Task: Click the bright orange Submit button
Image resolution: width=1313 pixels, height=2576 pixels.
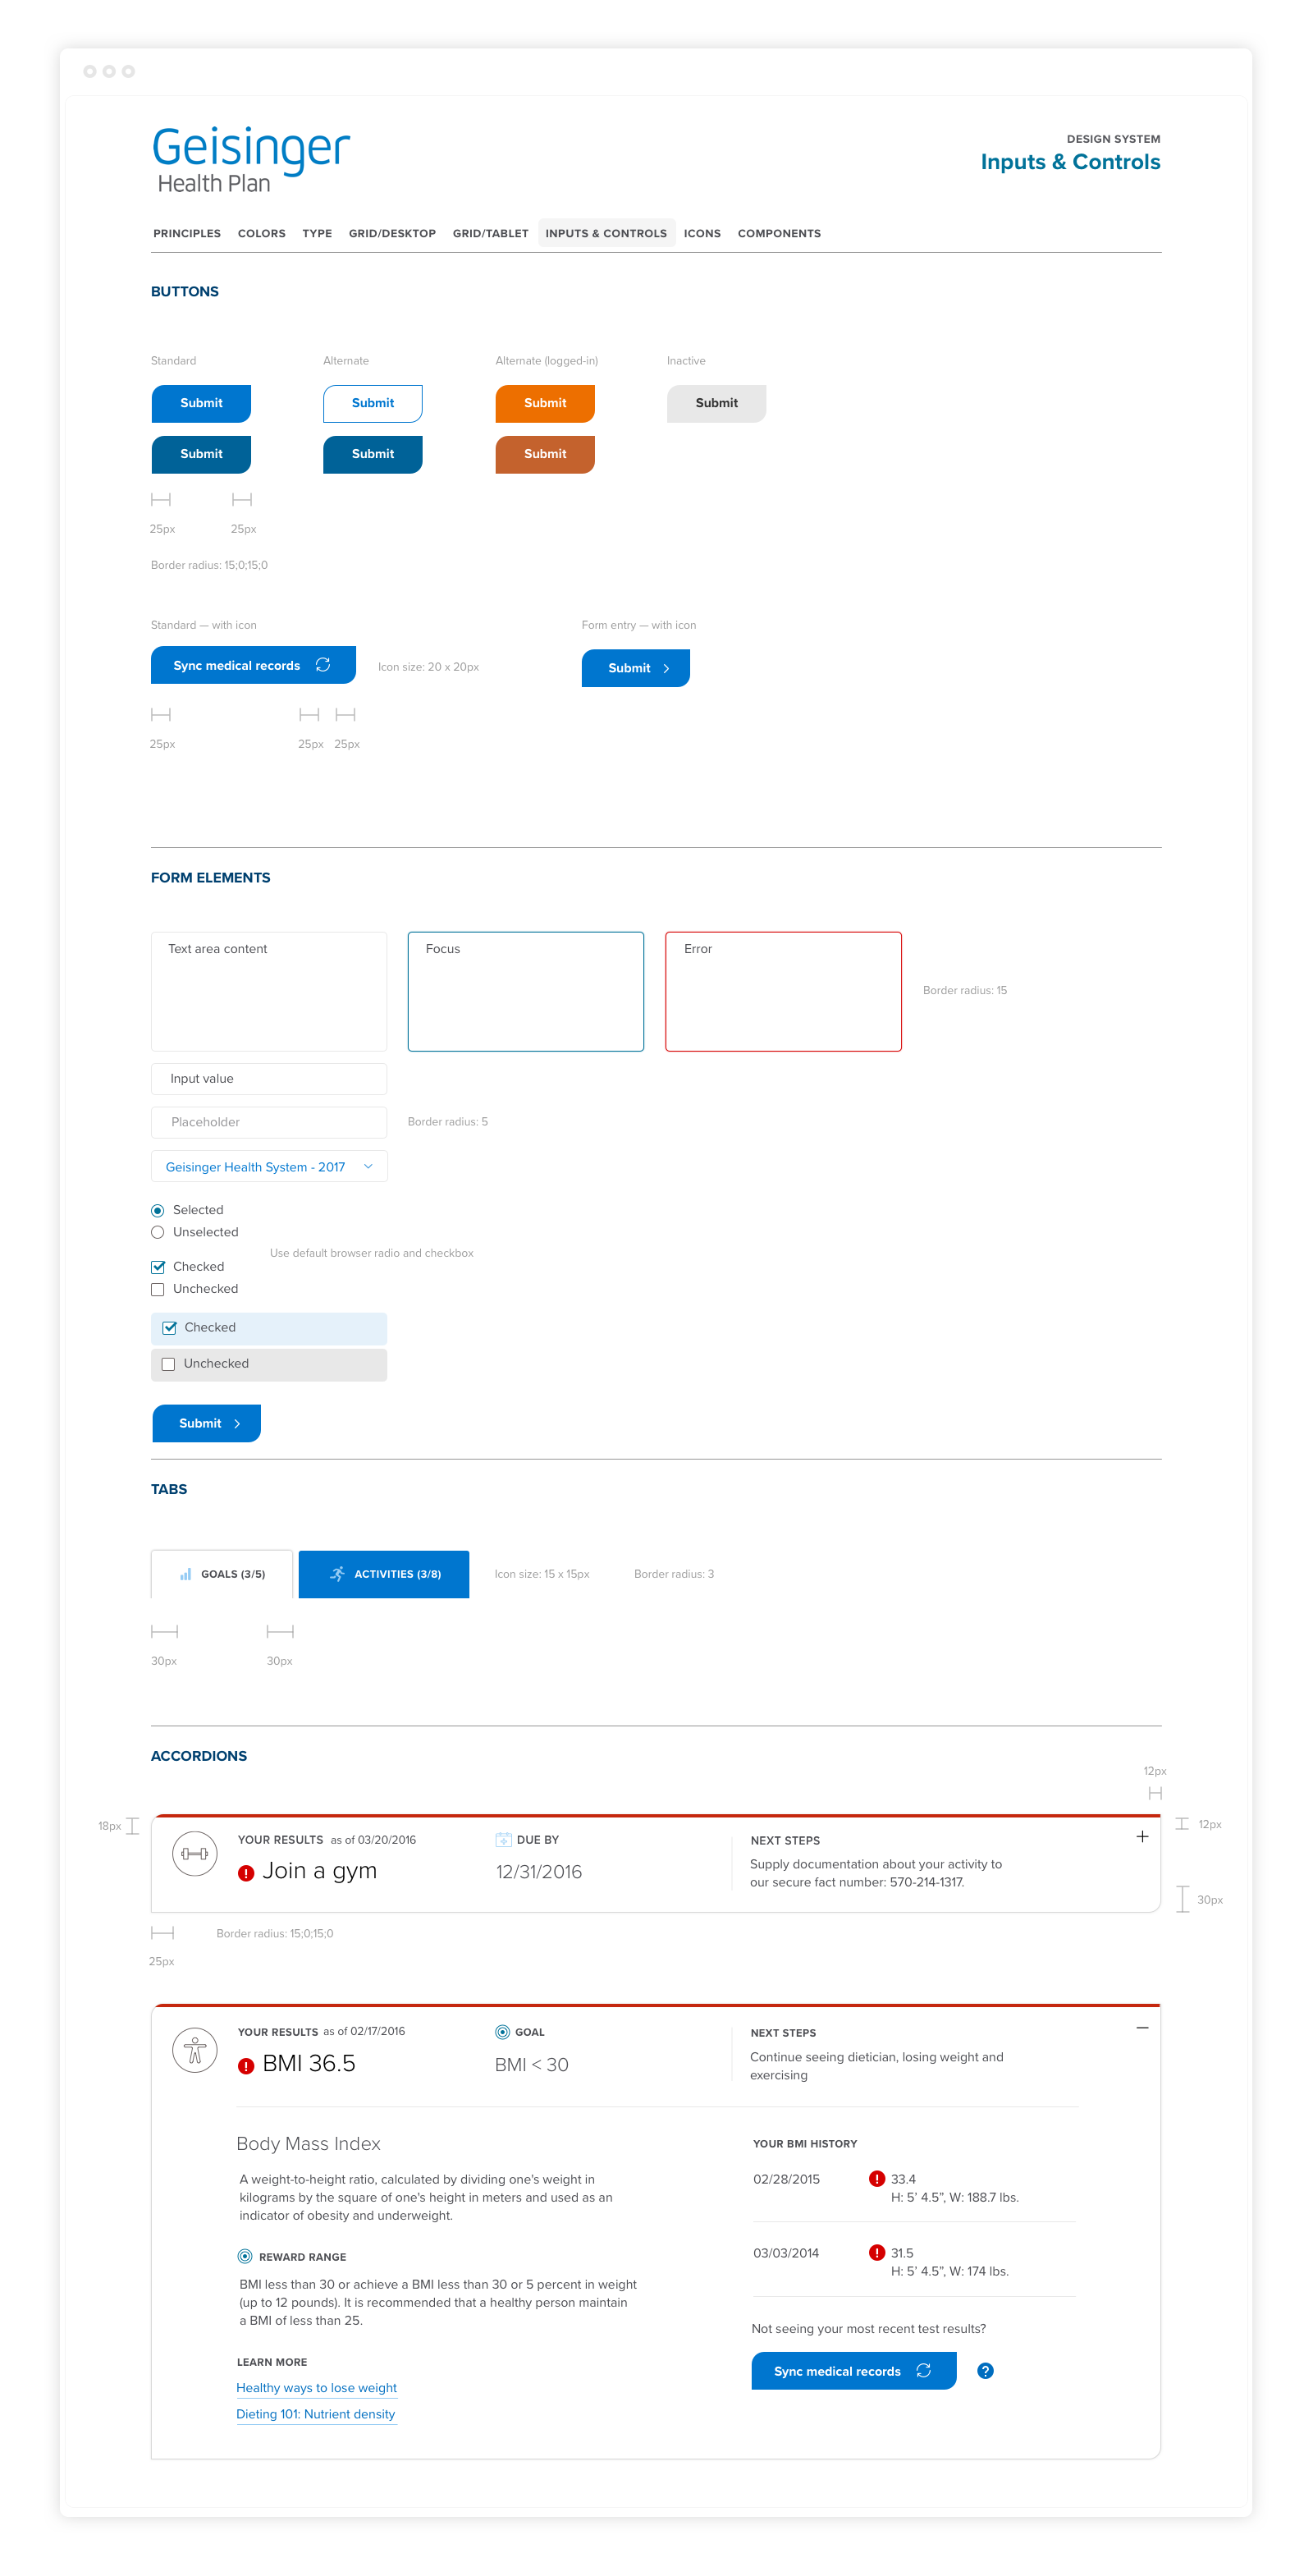Action: tap(545, 403)
